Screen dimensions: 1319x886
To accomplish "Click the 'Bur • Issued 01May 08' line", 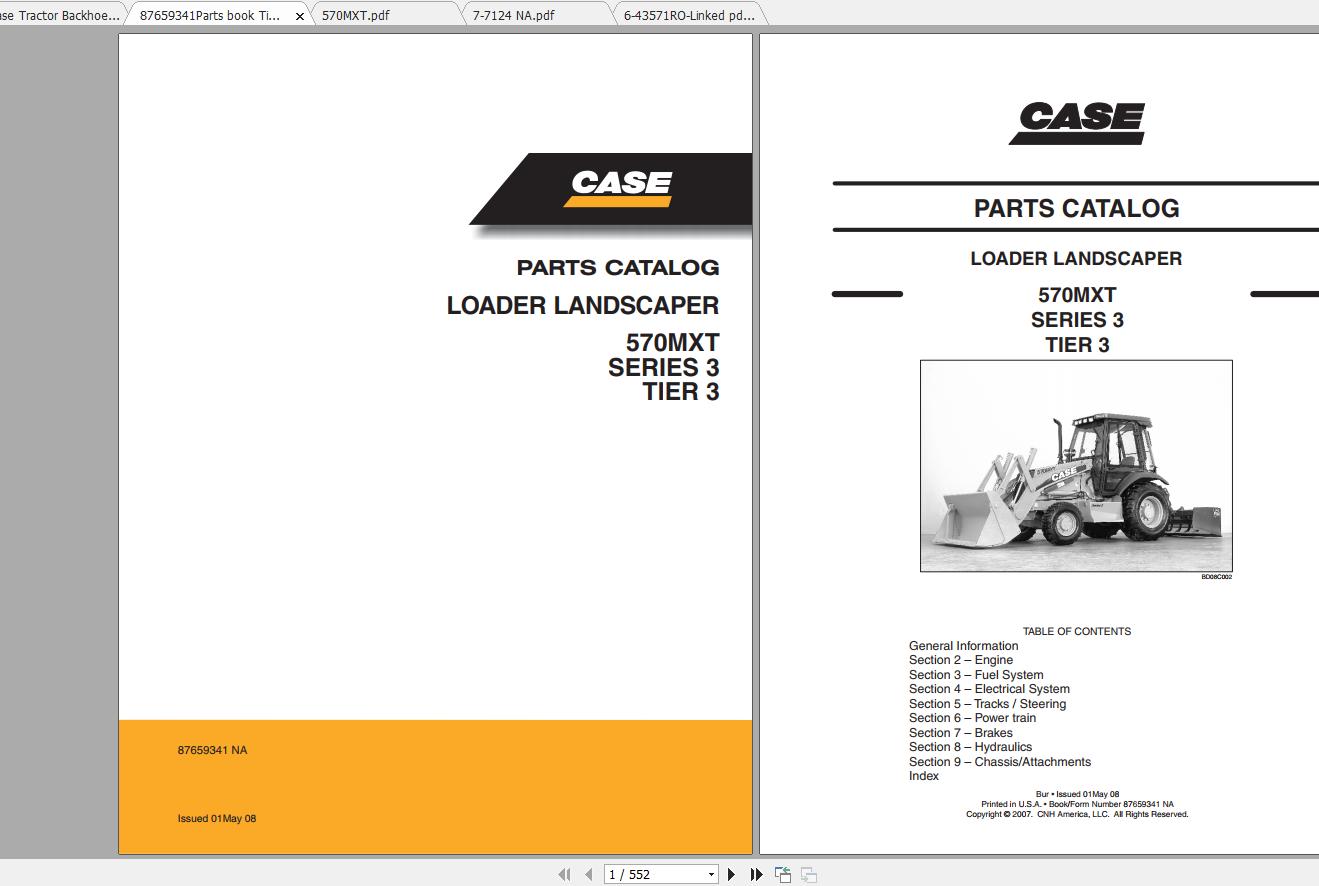I will pyautogui.click(x=1077, y=794).
